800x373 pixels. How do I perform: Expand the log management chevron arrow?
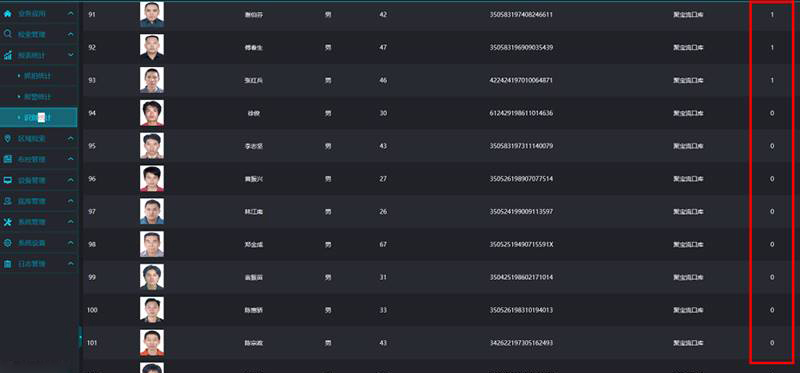pos(71,264)
